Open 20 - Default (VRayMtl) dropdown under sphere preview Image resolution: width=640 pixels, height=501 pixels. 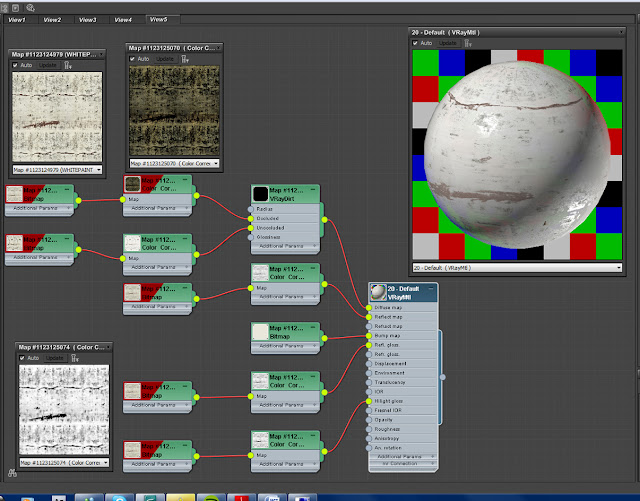[x=517, y=268]
